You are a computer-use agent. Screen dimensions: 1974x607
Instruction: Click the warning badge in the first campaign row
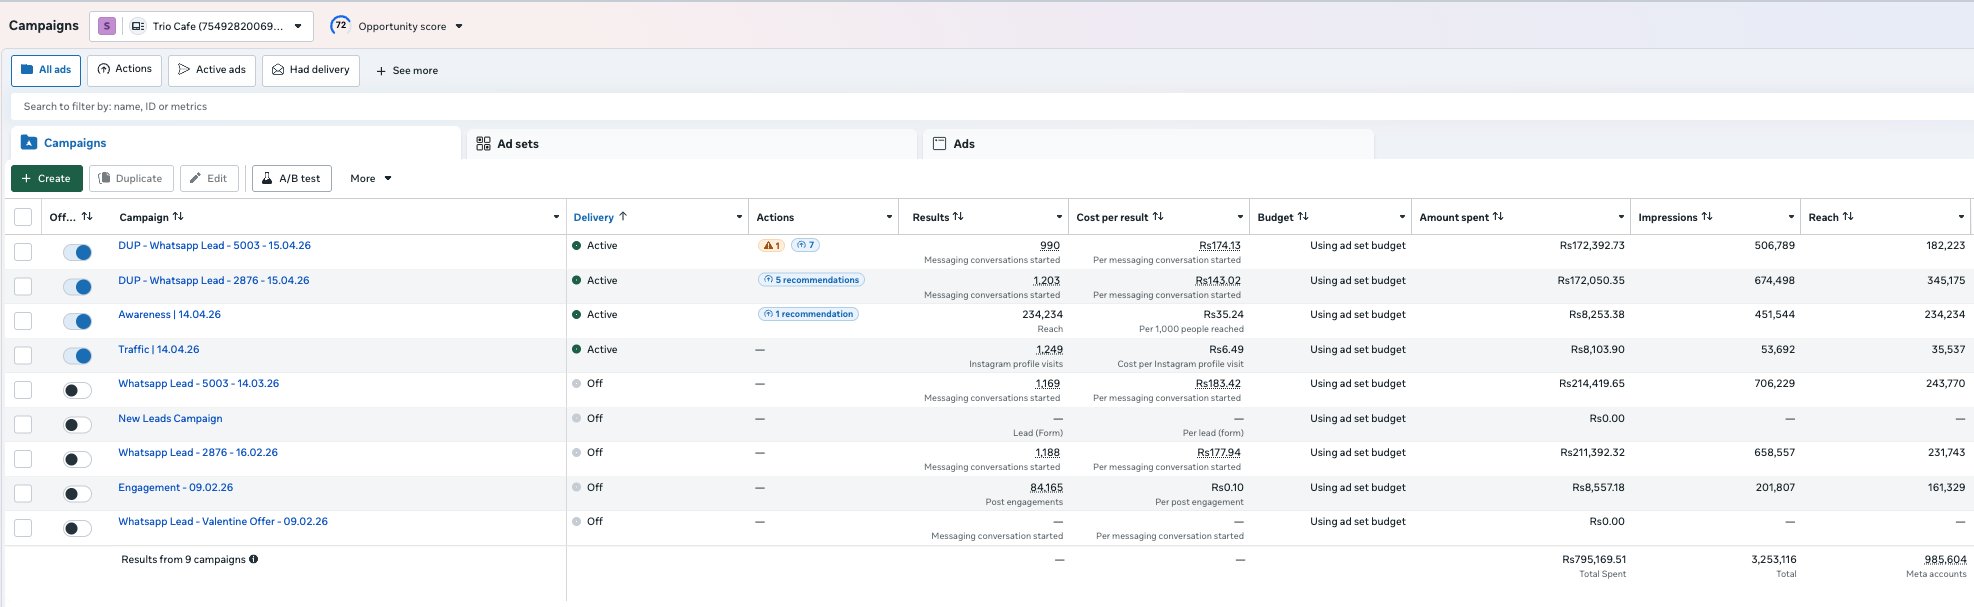[x=771, y=245]
